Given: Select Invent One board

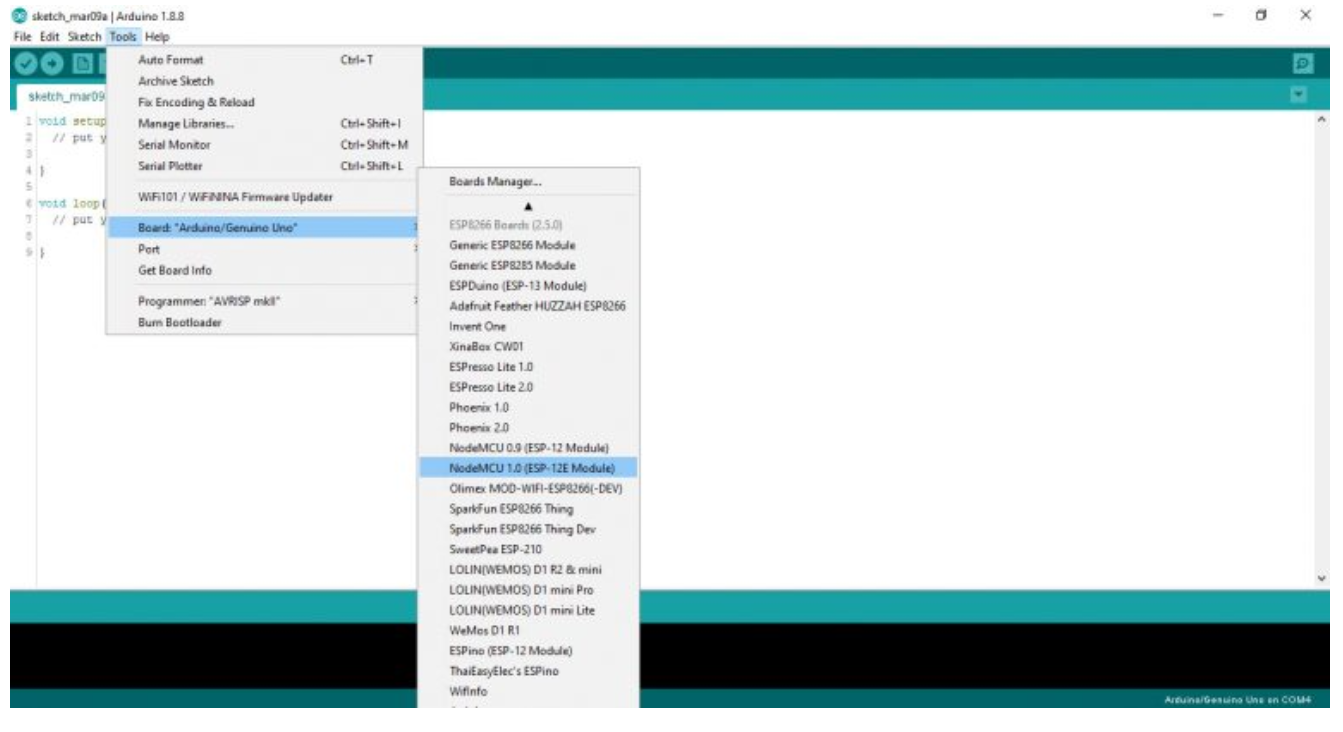Looking at the screenshot, I should 528,326.
